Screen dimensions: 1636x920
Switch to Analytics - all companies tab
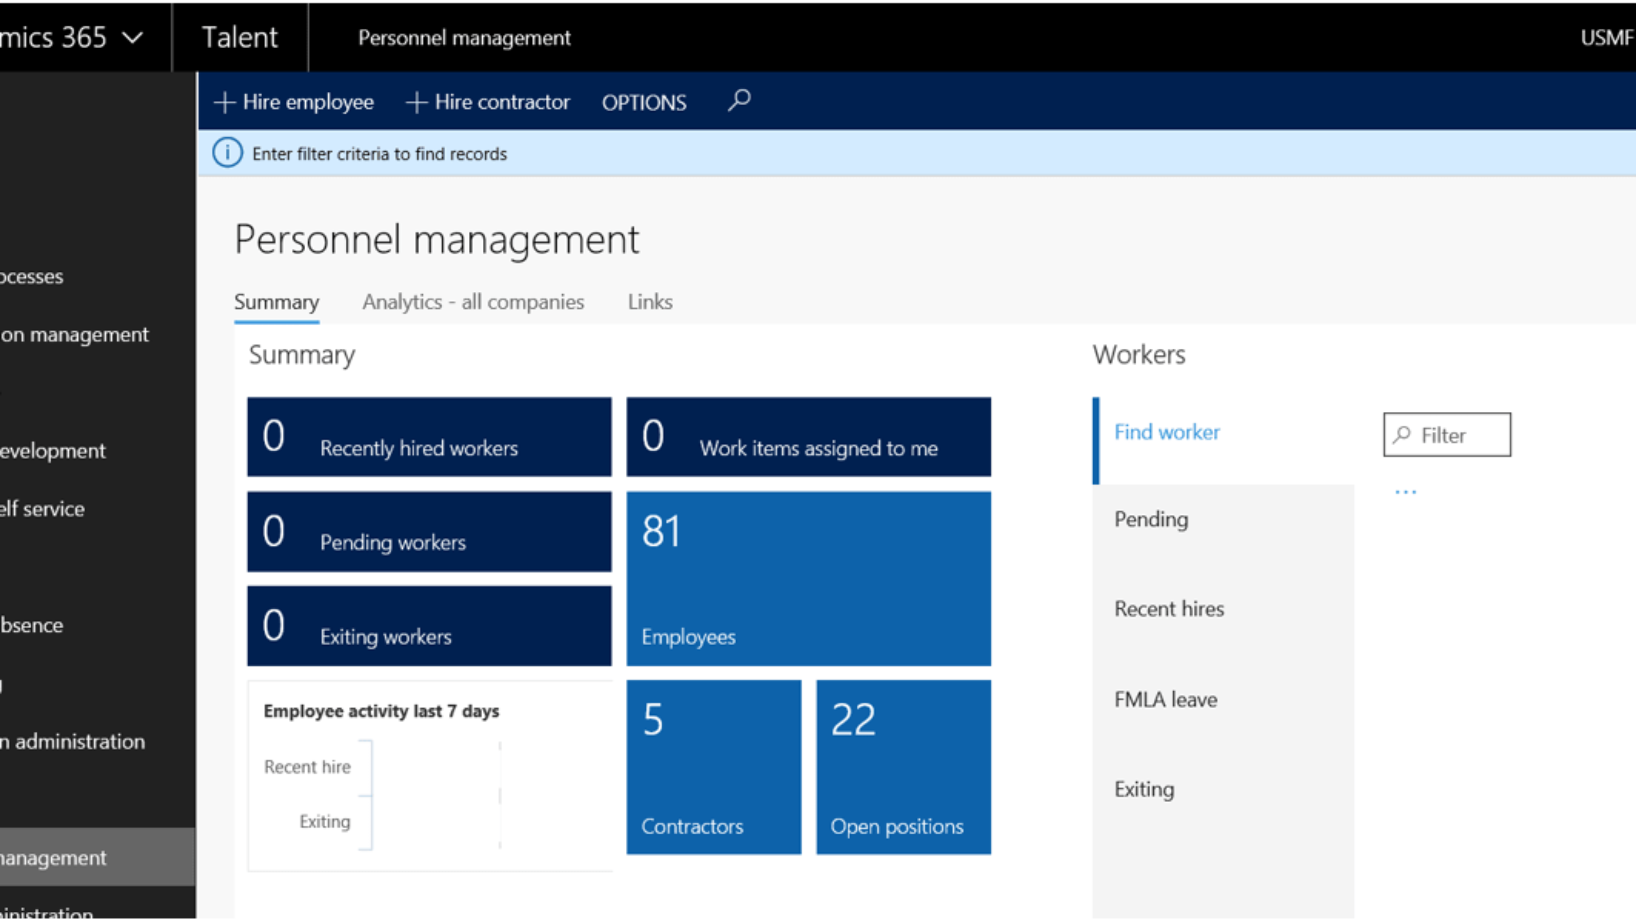473,302
